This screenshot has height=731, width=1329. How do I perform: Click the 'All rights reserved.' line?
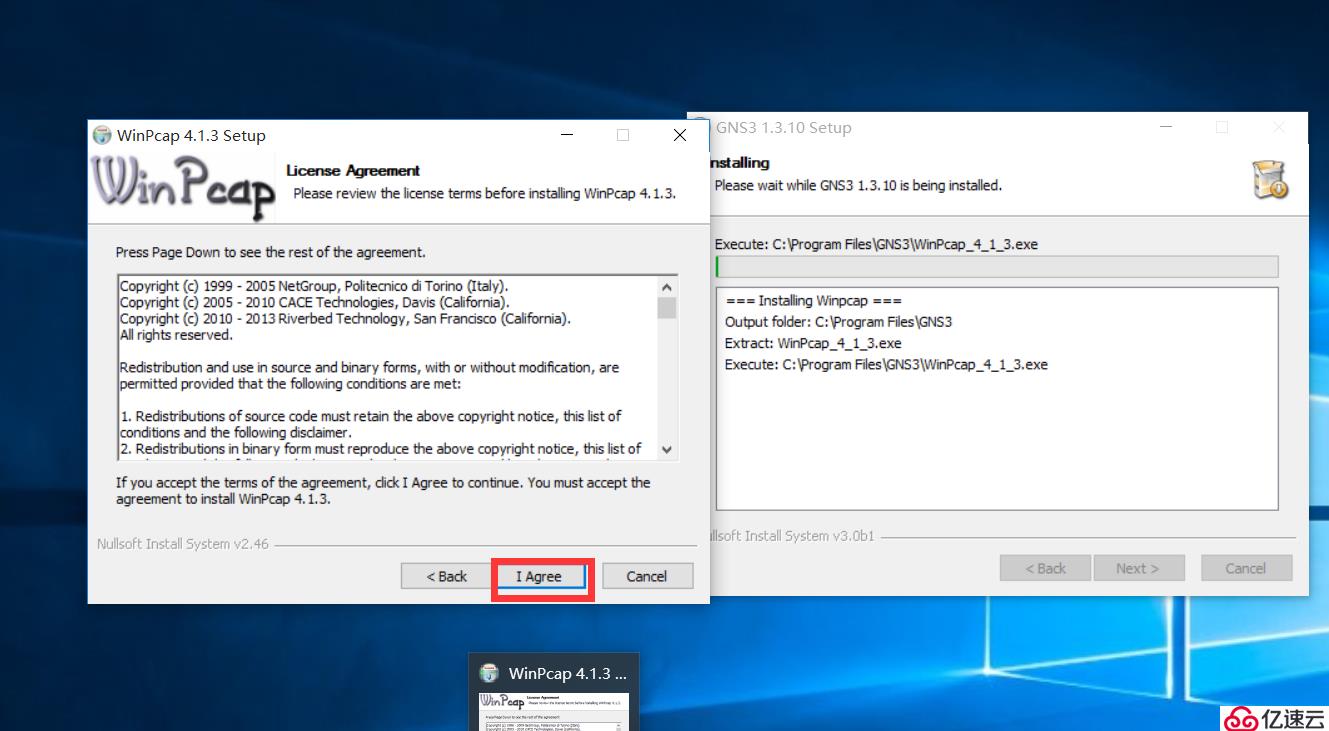176,335
